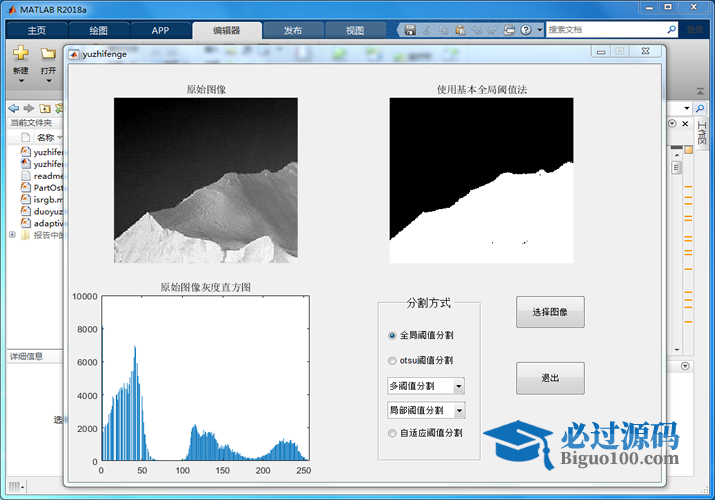The width and height of the screenshot is (715, 500).
Task: Click the editor vertical scrollbar up arrow
Action: [x=677, y=155]
